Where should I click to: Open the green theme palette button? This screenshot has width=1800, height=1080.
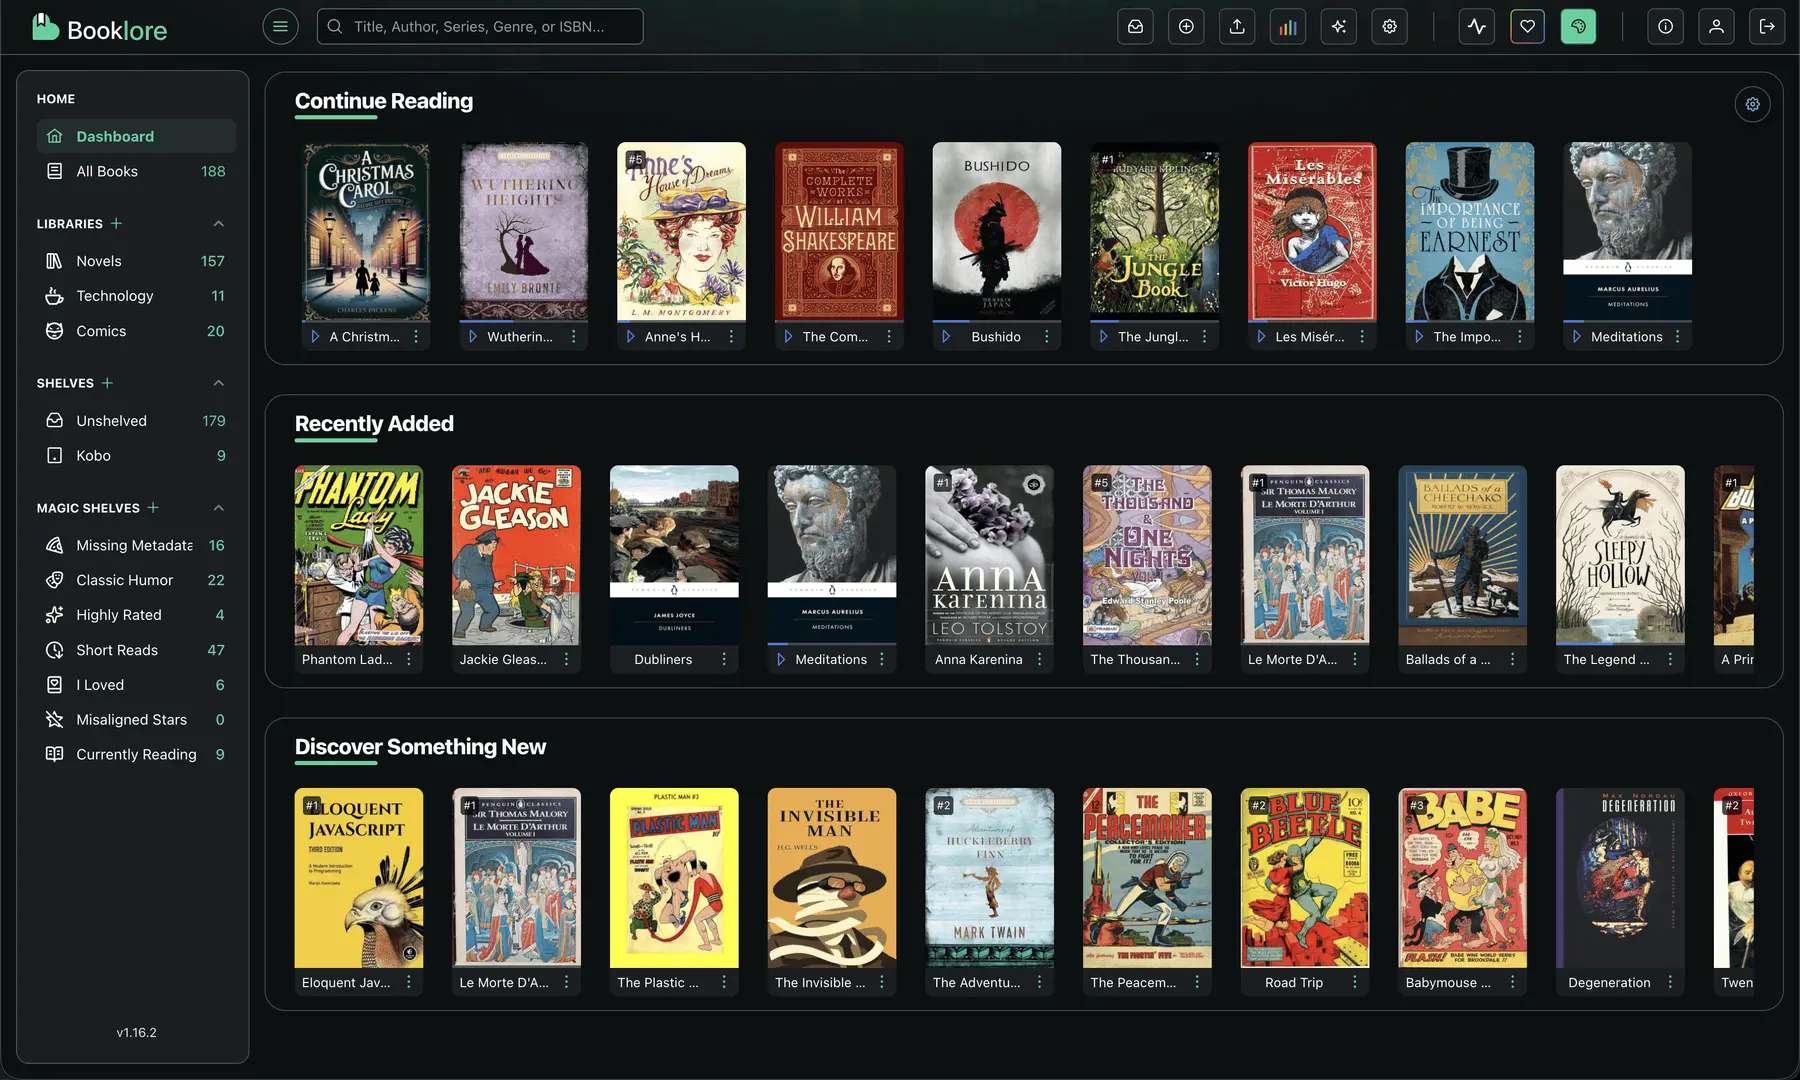click(1578, 27)
